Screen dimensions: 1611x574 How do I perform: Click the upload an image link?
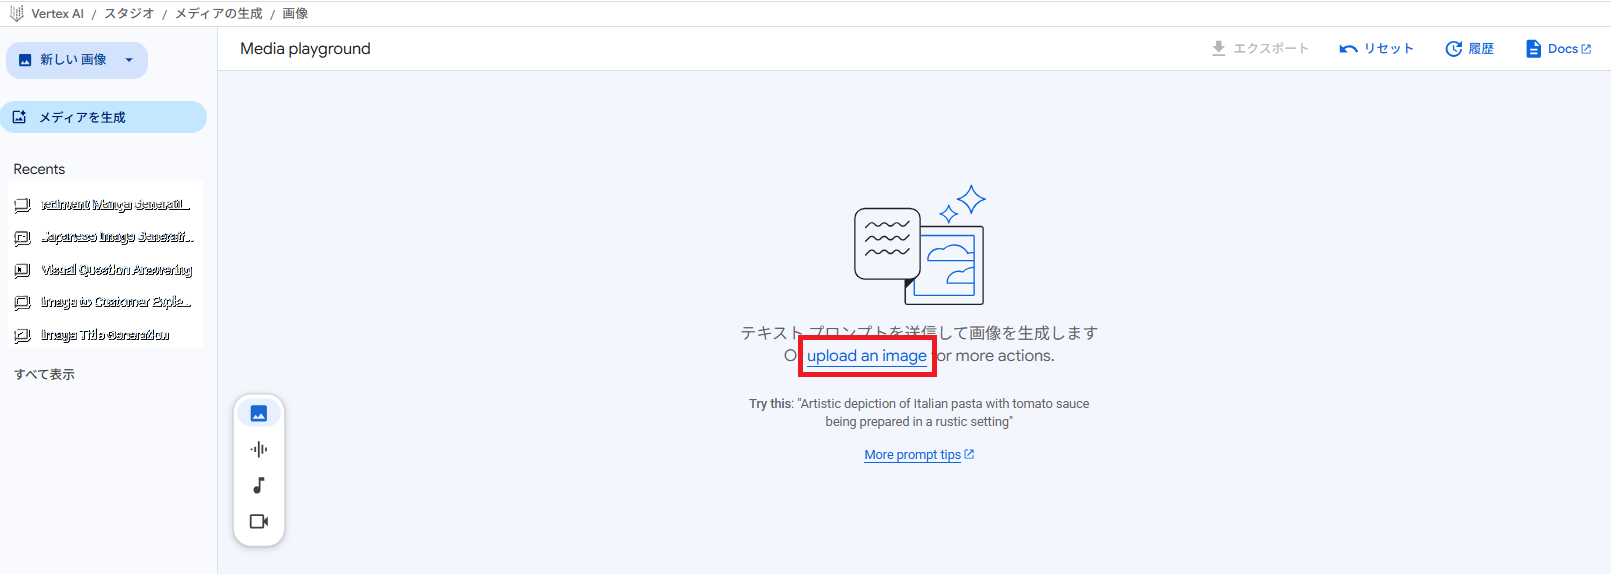click(x=866, y=356)
